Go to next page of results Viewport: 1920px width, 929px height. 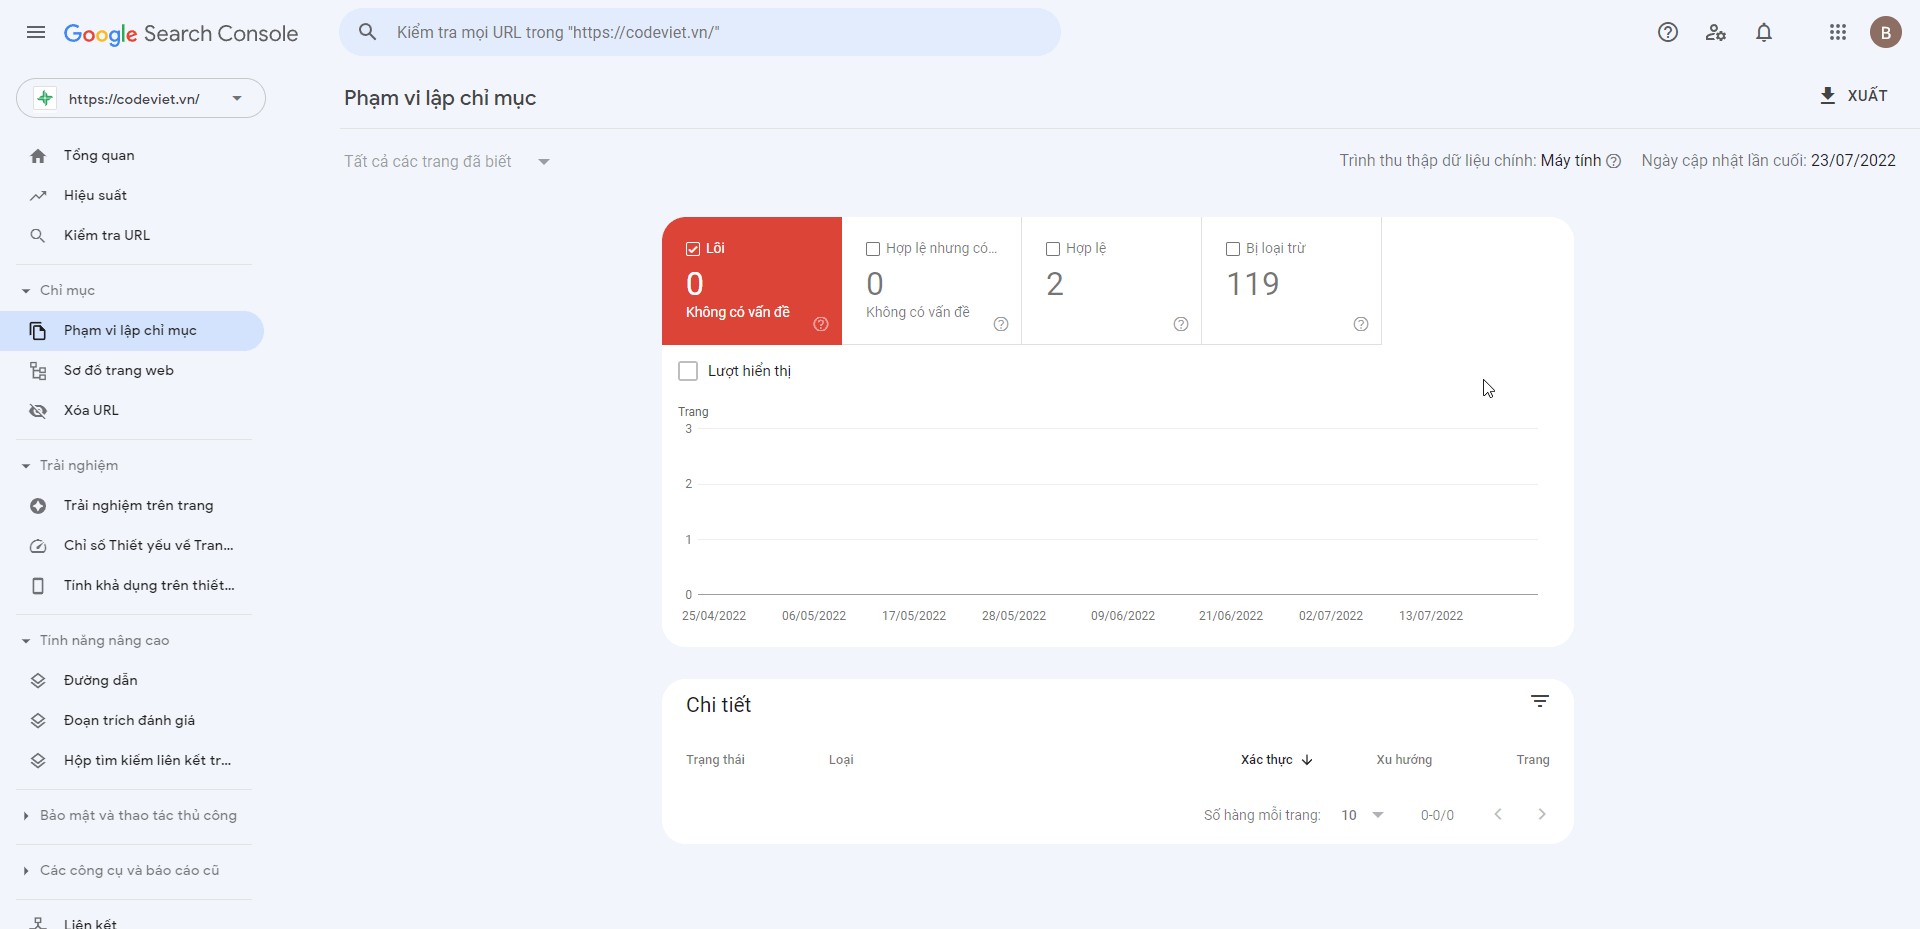pyautogui.click(x=1541, y=814)
